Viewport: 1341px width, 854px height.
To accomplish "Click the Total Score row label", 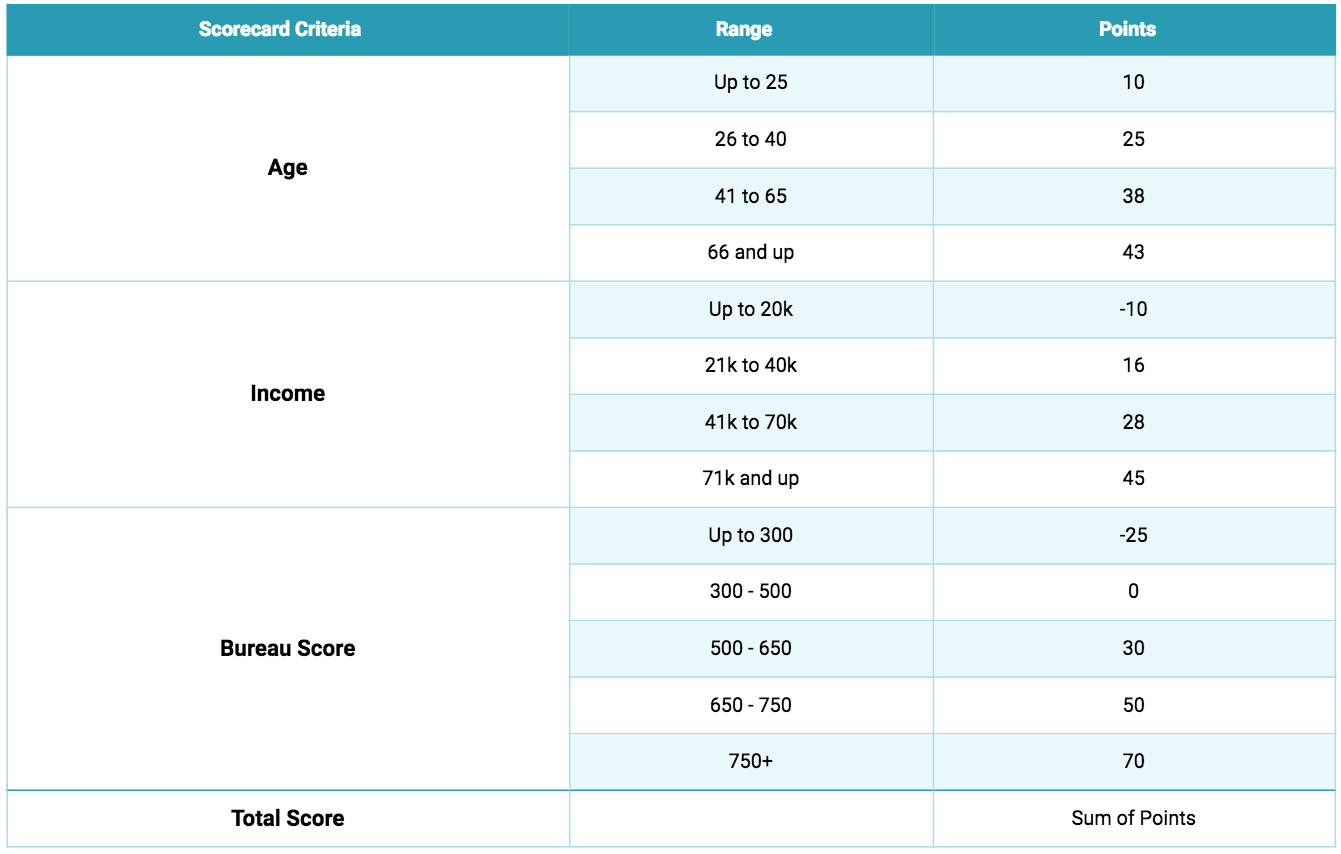I will 288,818.
